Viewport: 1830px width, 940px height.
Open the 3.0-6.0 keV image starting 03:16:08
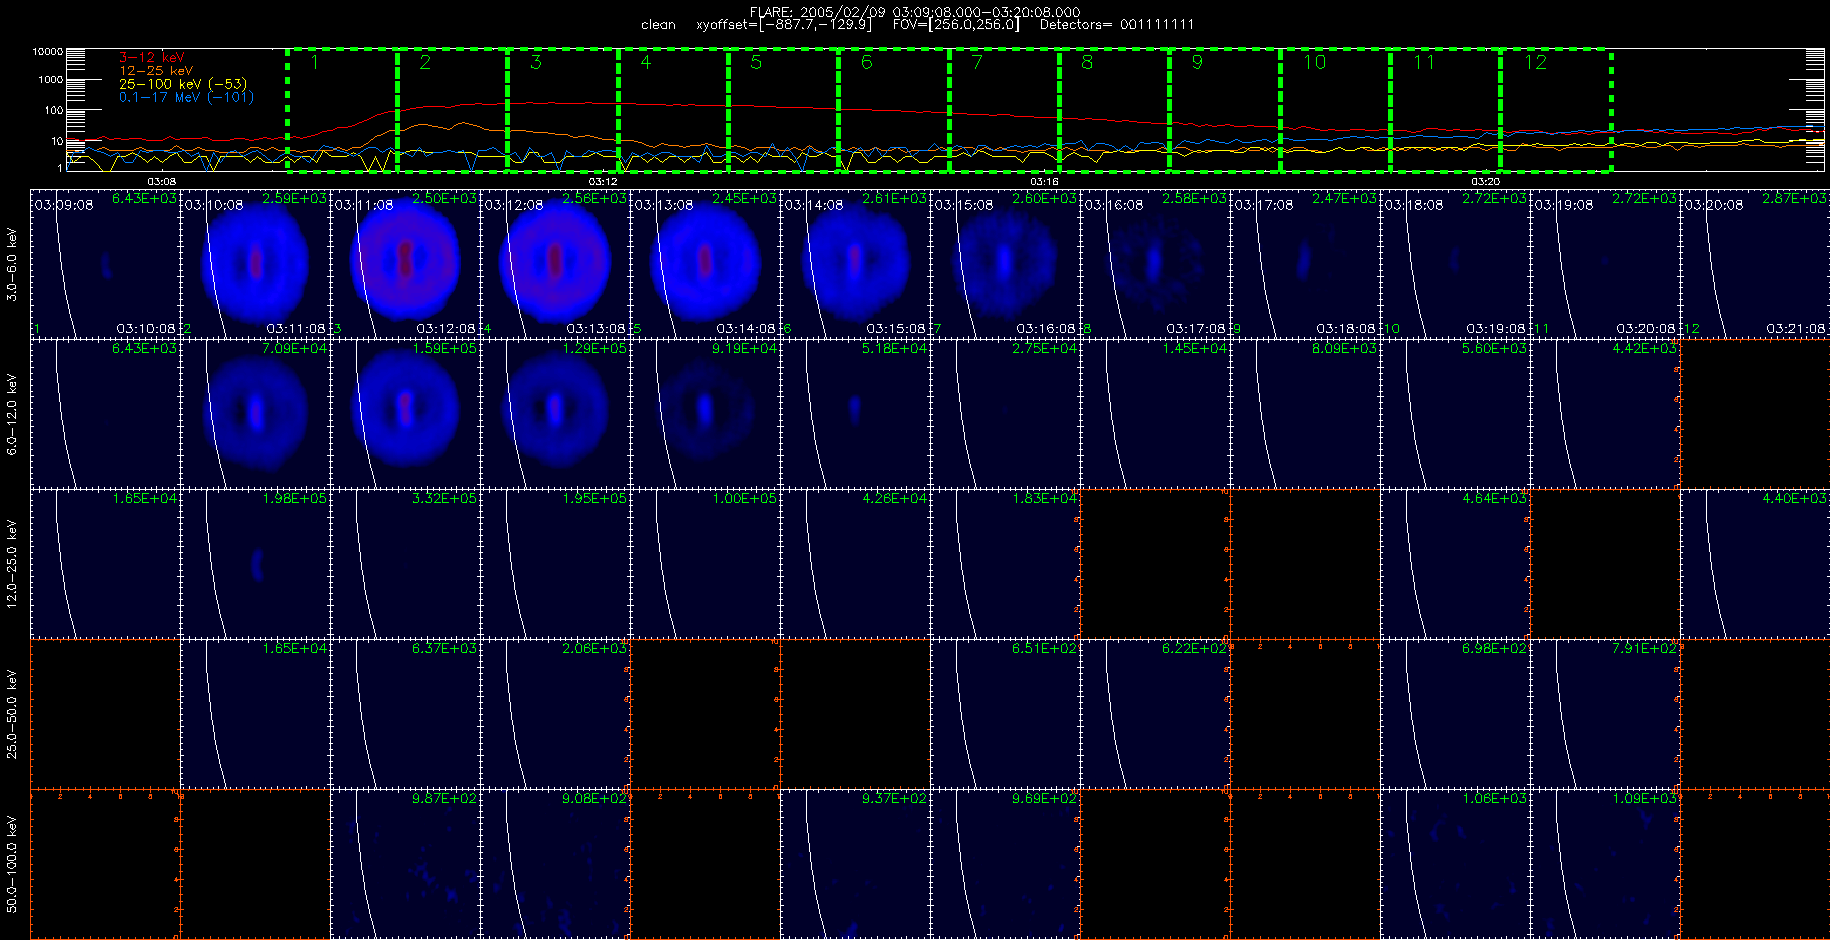[x=1155, y=264]
